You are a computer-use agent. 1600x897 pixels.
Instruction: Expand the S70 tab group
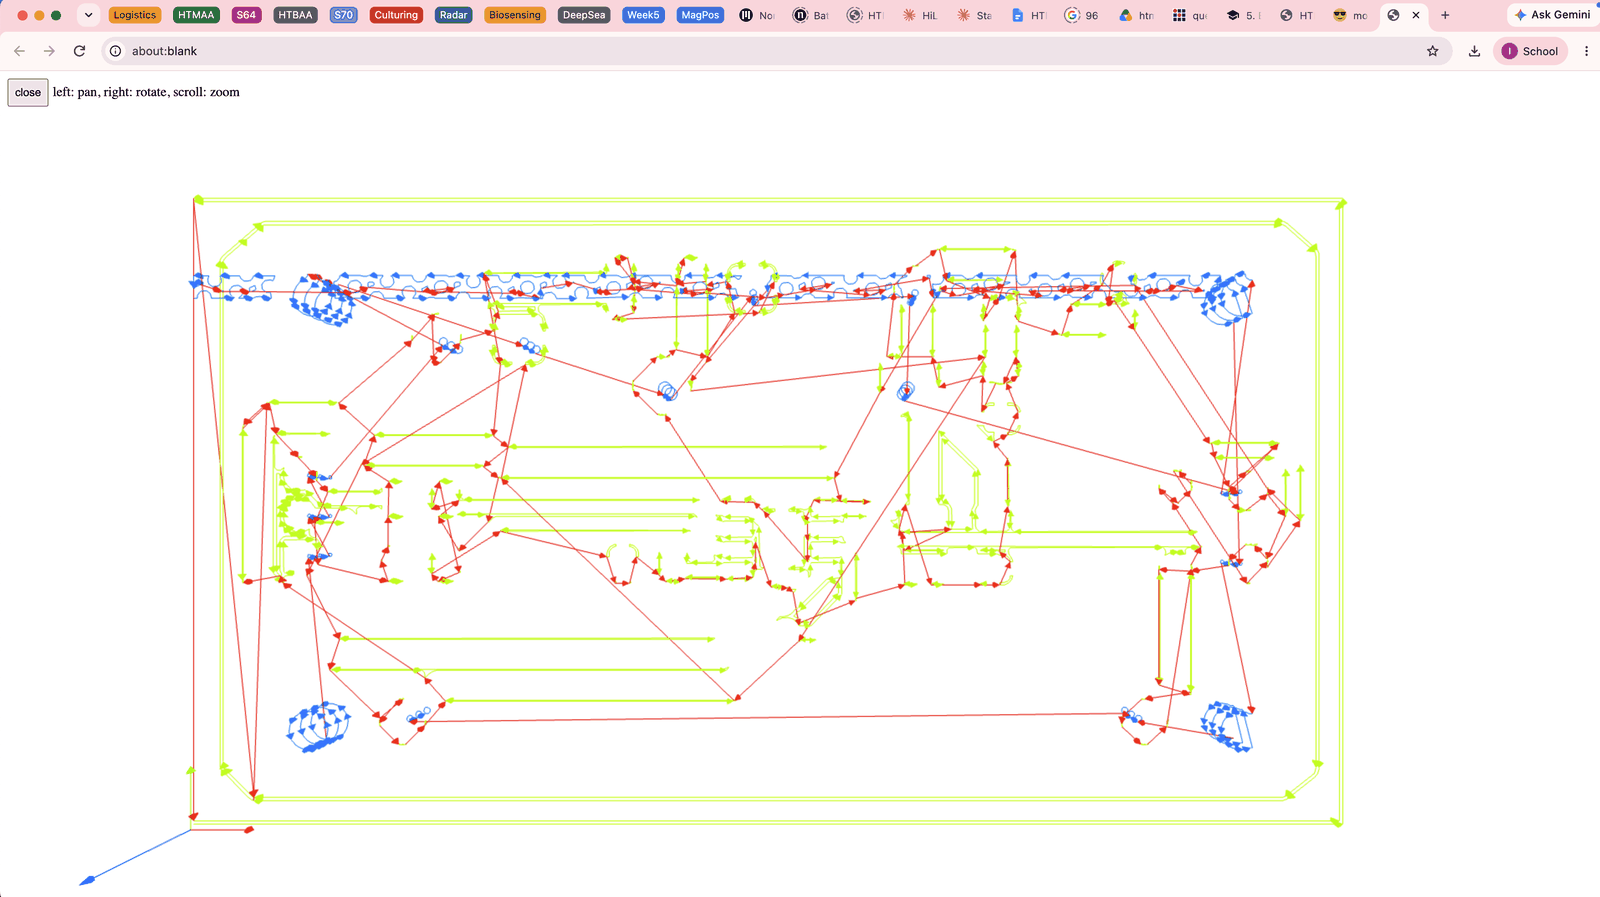[343, 15]
